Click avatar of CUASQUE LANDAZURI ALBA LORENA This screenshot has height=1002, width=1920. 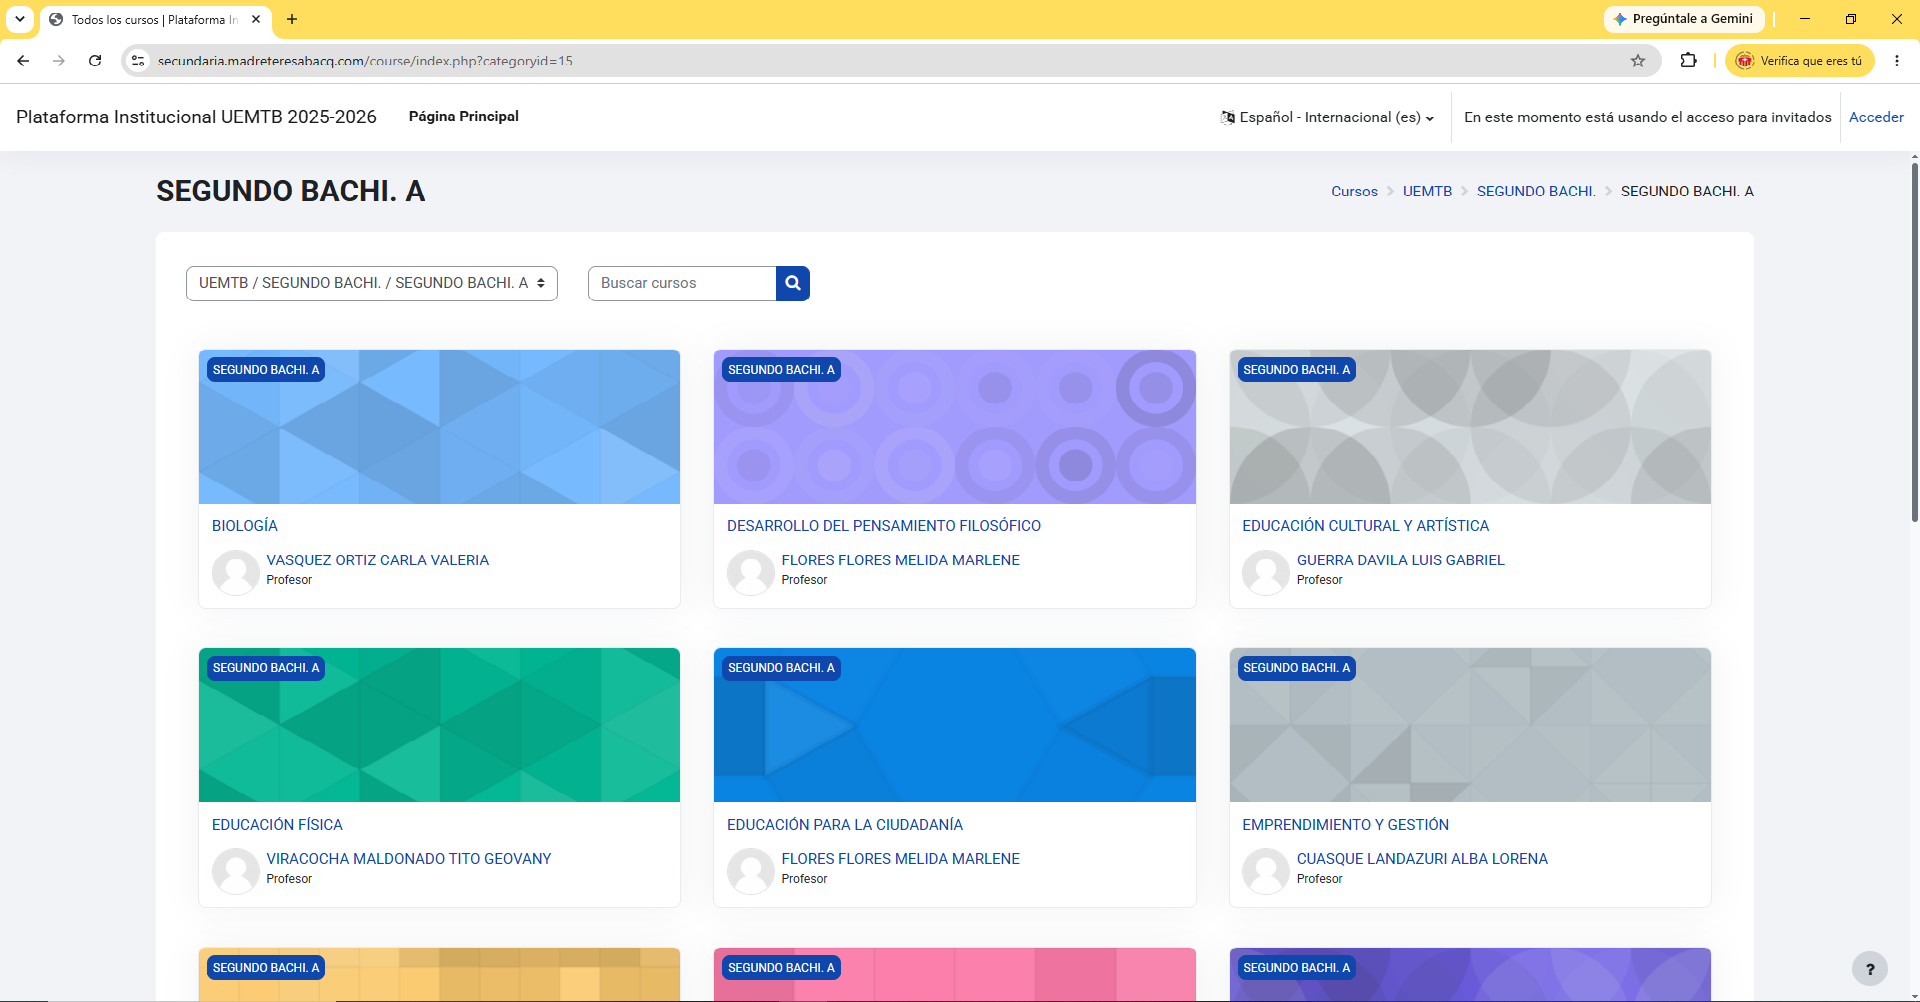click(x=1266, y=872)
